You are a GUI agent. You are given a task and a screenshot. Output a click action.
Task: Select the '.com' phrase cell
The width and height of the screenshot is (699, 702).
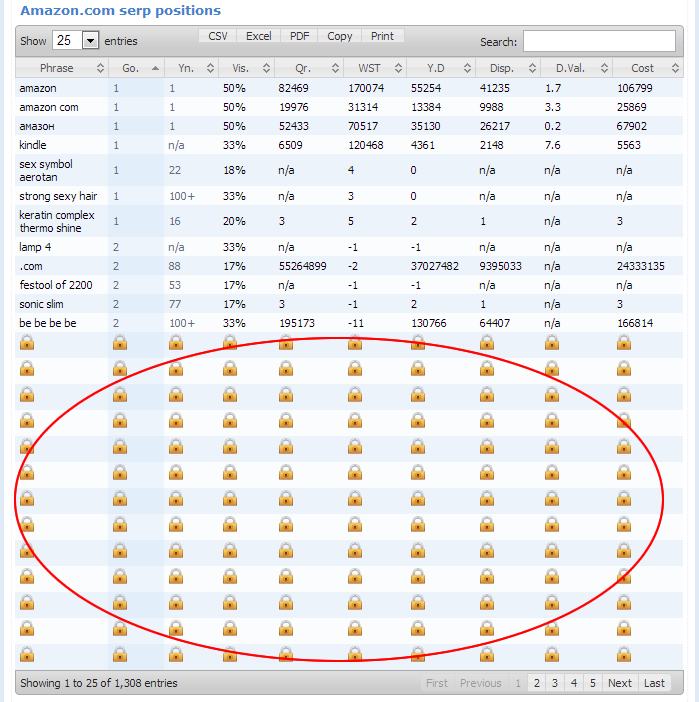pyautogui.click(x=62, y=266)
